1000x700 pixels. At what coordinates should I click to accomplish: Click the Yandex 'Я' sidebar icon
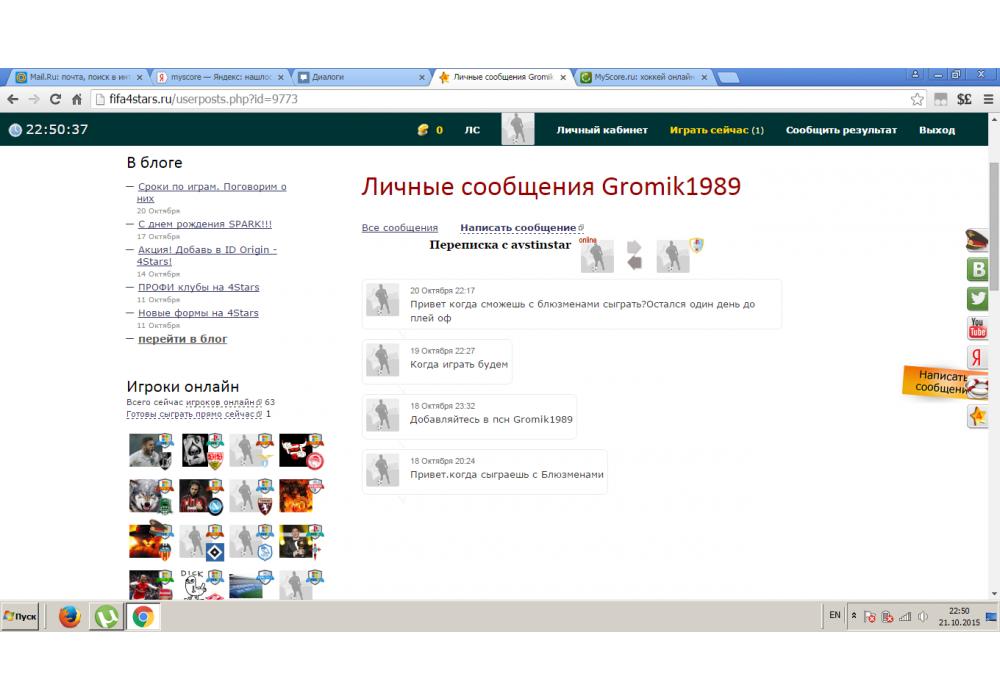click(x=977, y=358)
